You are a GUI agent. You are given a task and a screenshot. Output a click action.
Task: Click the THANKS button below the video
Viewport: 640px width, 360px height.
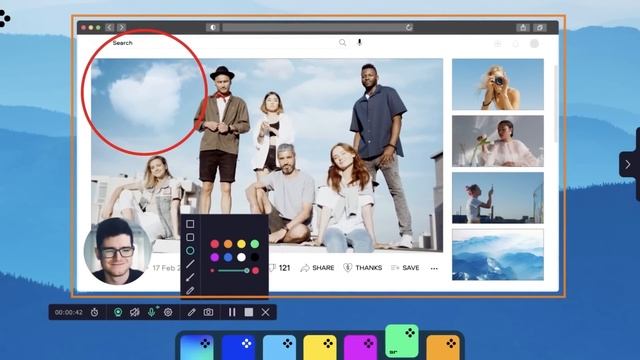pyautogui.click(x=363, y=268)
